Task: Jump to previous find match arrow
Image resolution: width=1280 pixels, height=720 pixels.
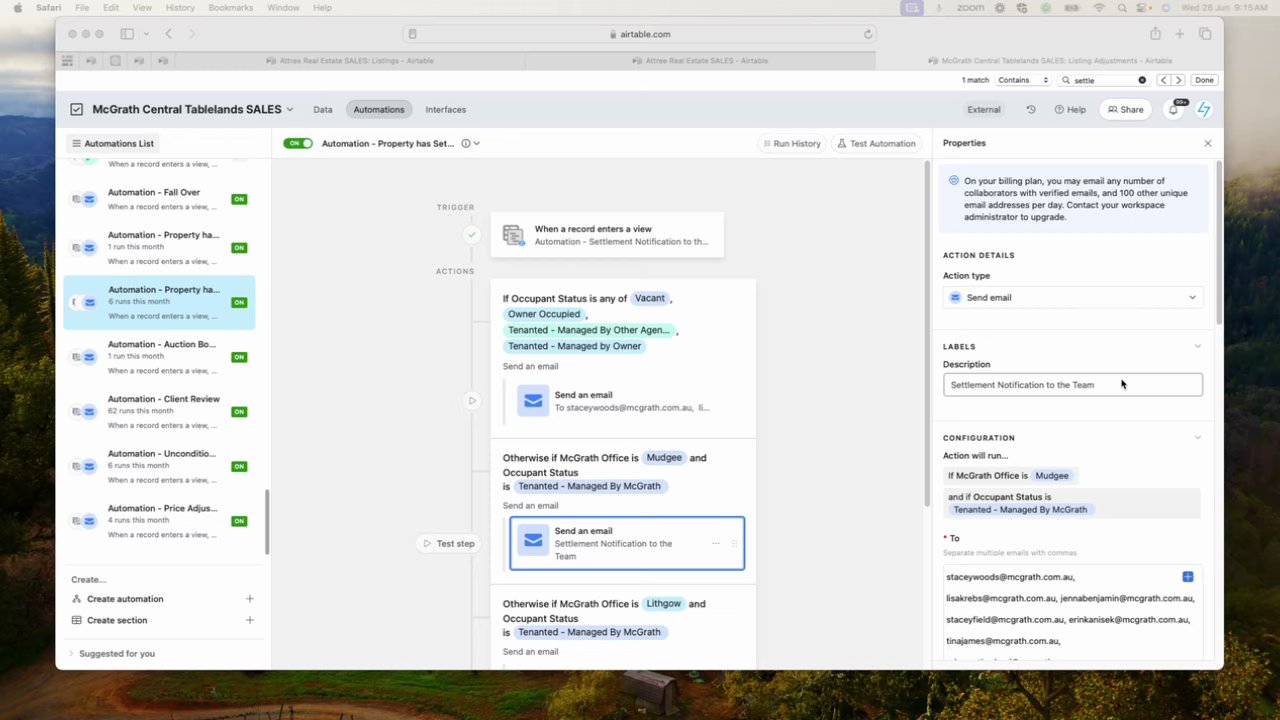Action: (1163, 80)
